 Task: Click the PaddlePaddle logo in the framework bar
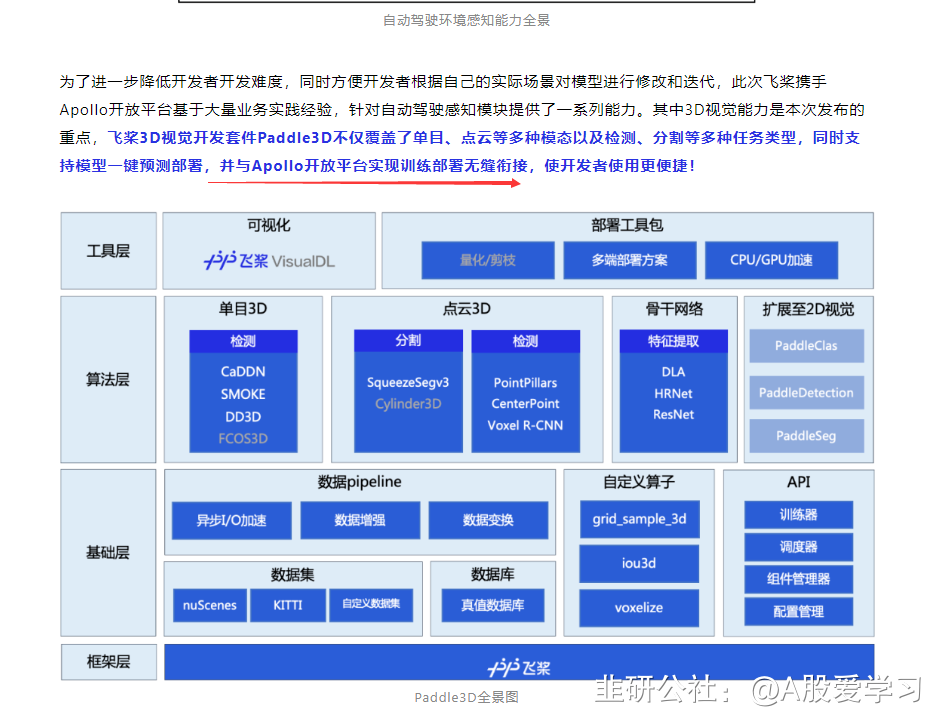[x=519, y=668]
